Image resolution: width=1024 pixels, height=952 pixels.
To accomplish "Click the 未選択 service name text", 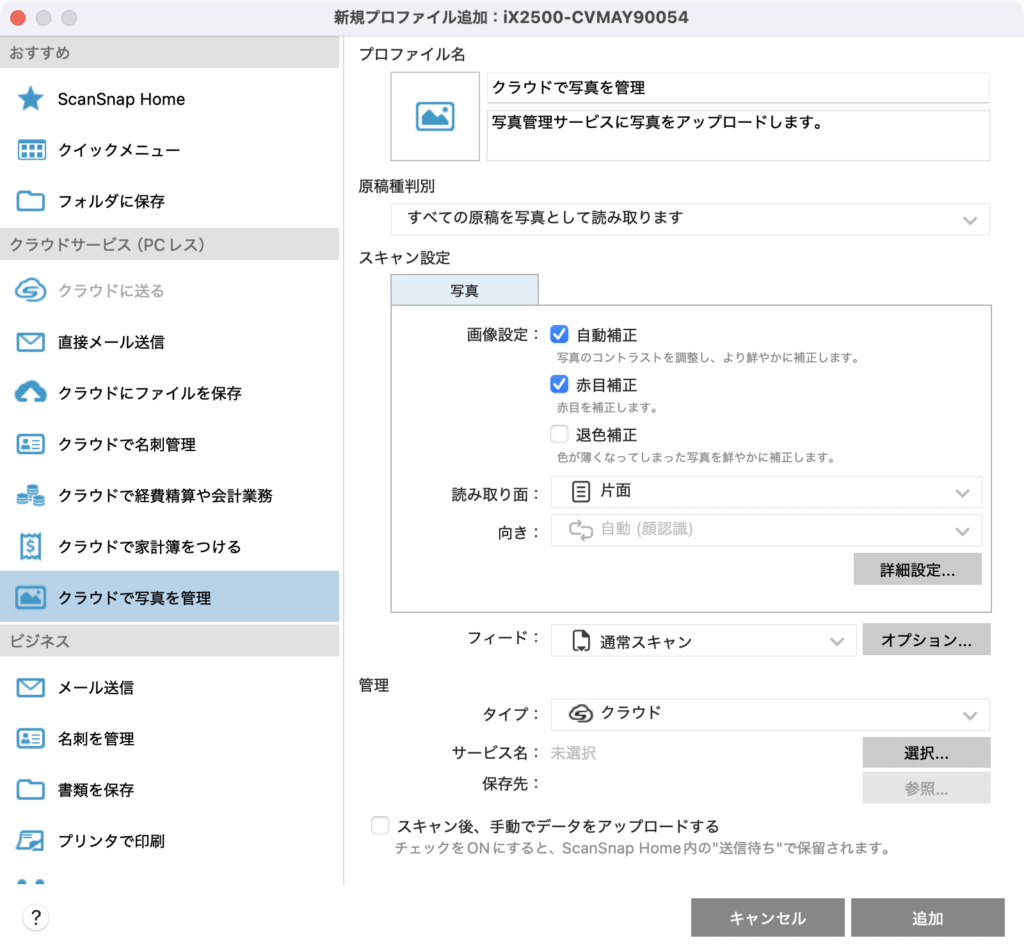I will (573, 753).
